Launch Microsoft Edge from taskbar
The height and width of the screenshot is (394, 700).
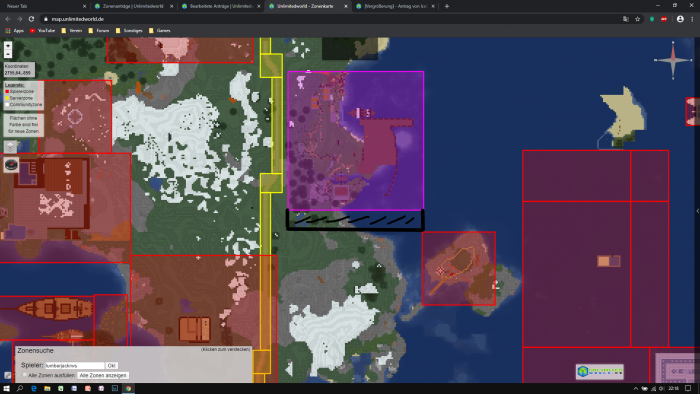[33, 388]
